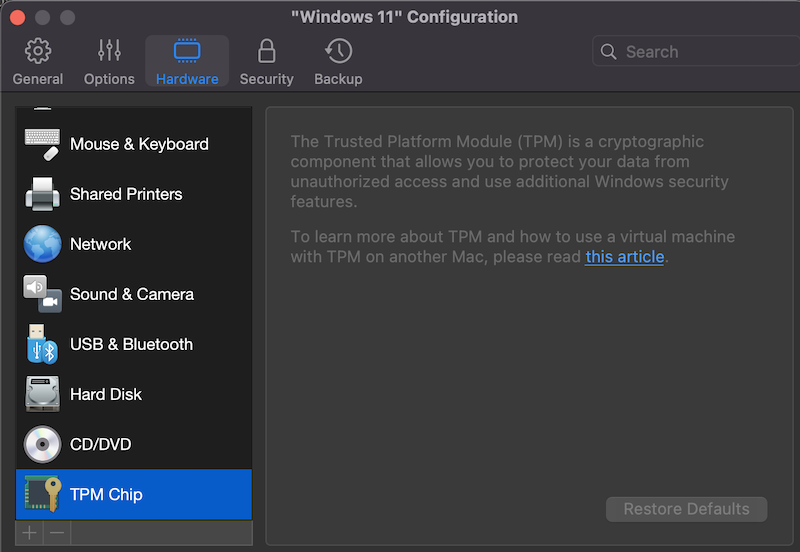Click the Restore Defaults button
This screenshot has height=552, width=800.
686,509
